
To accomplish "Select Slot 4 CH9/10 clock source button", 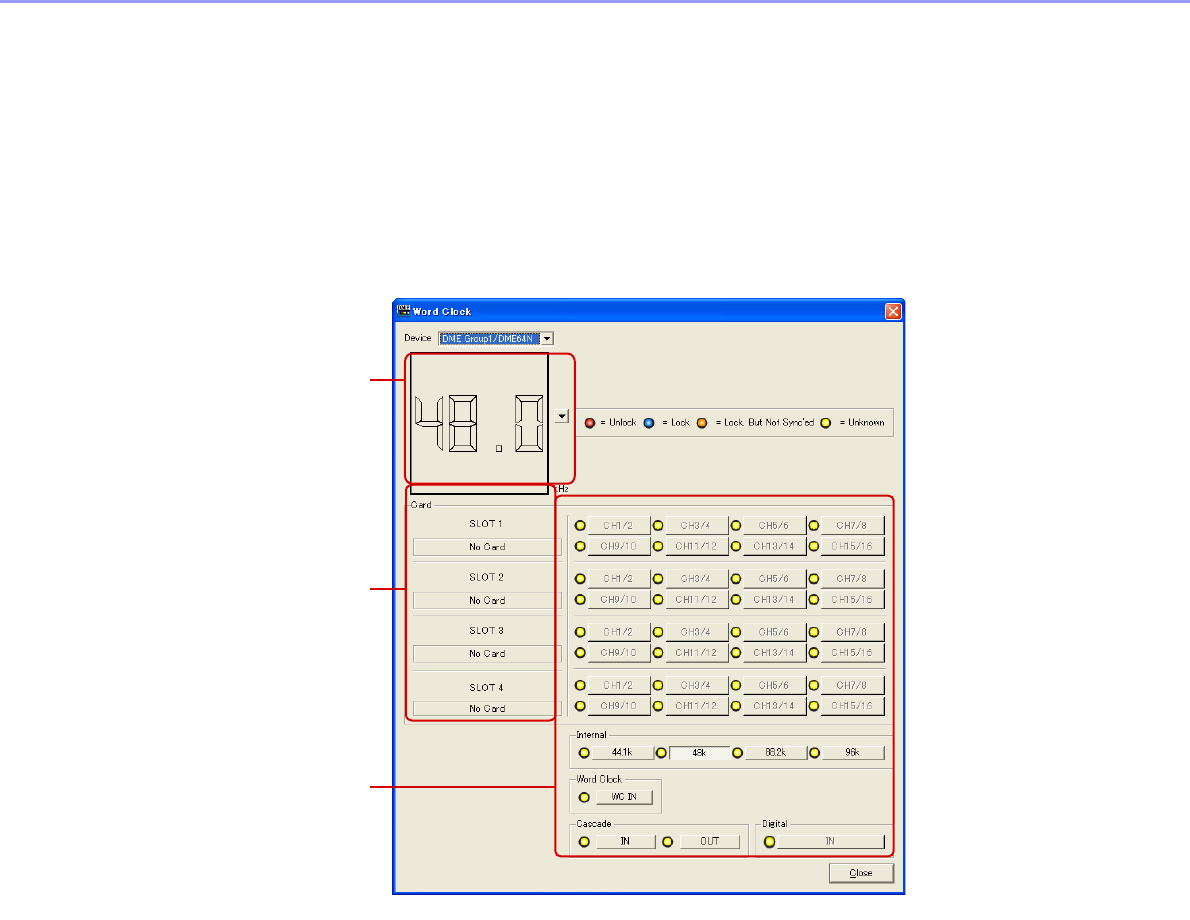I will [x=619, y=706].
